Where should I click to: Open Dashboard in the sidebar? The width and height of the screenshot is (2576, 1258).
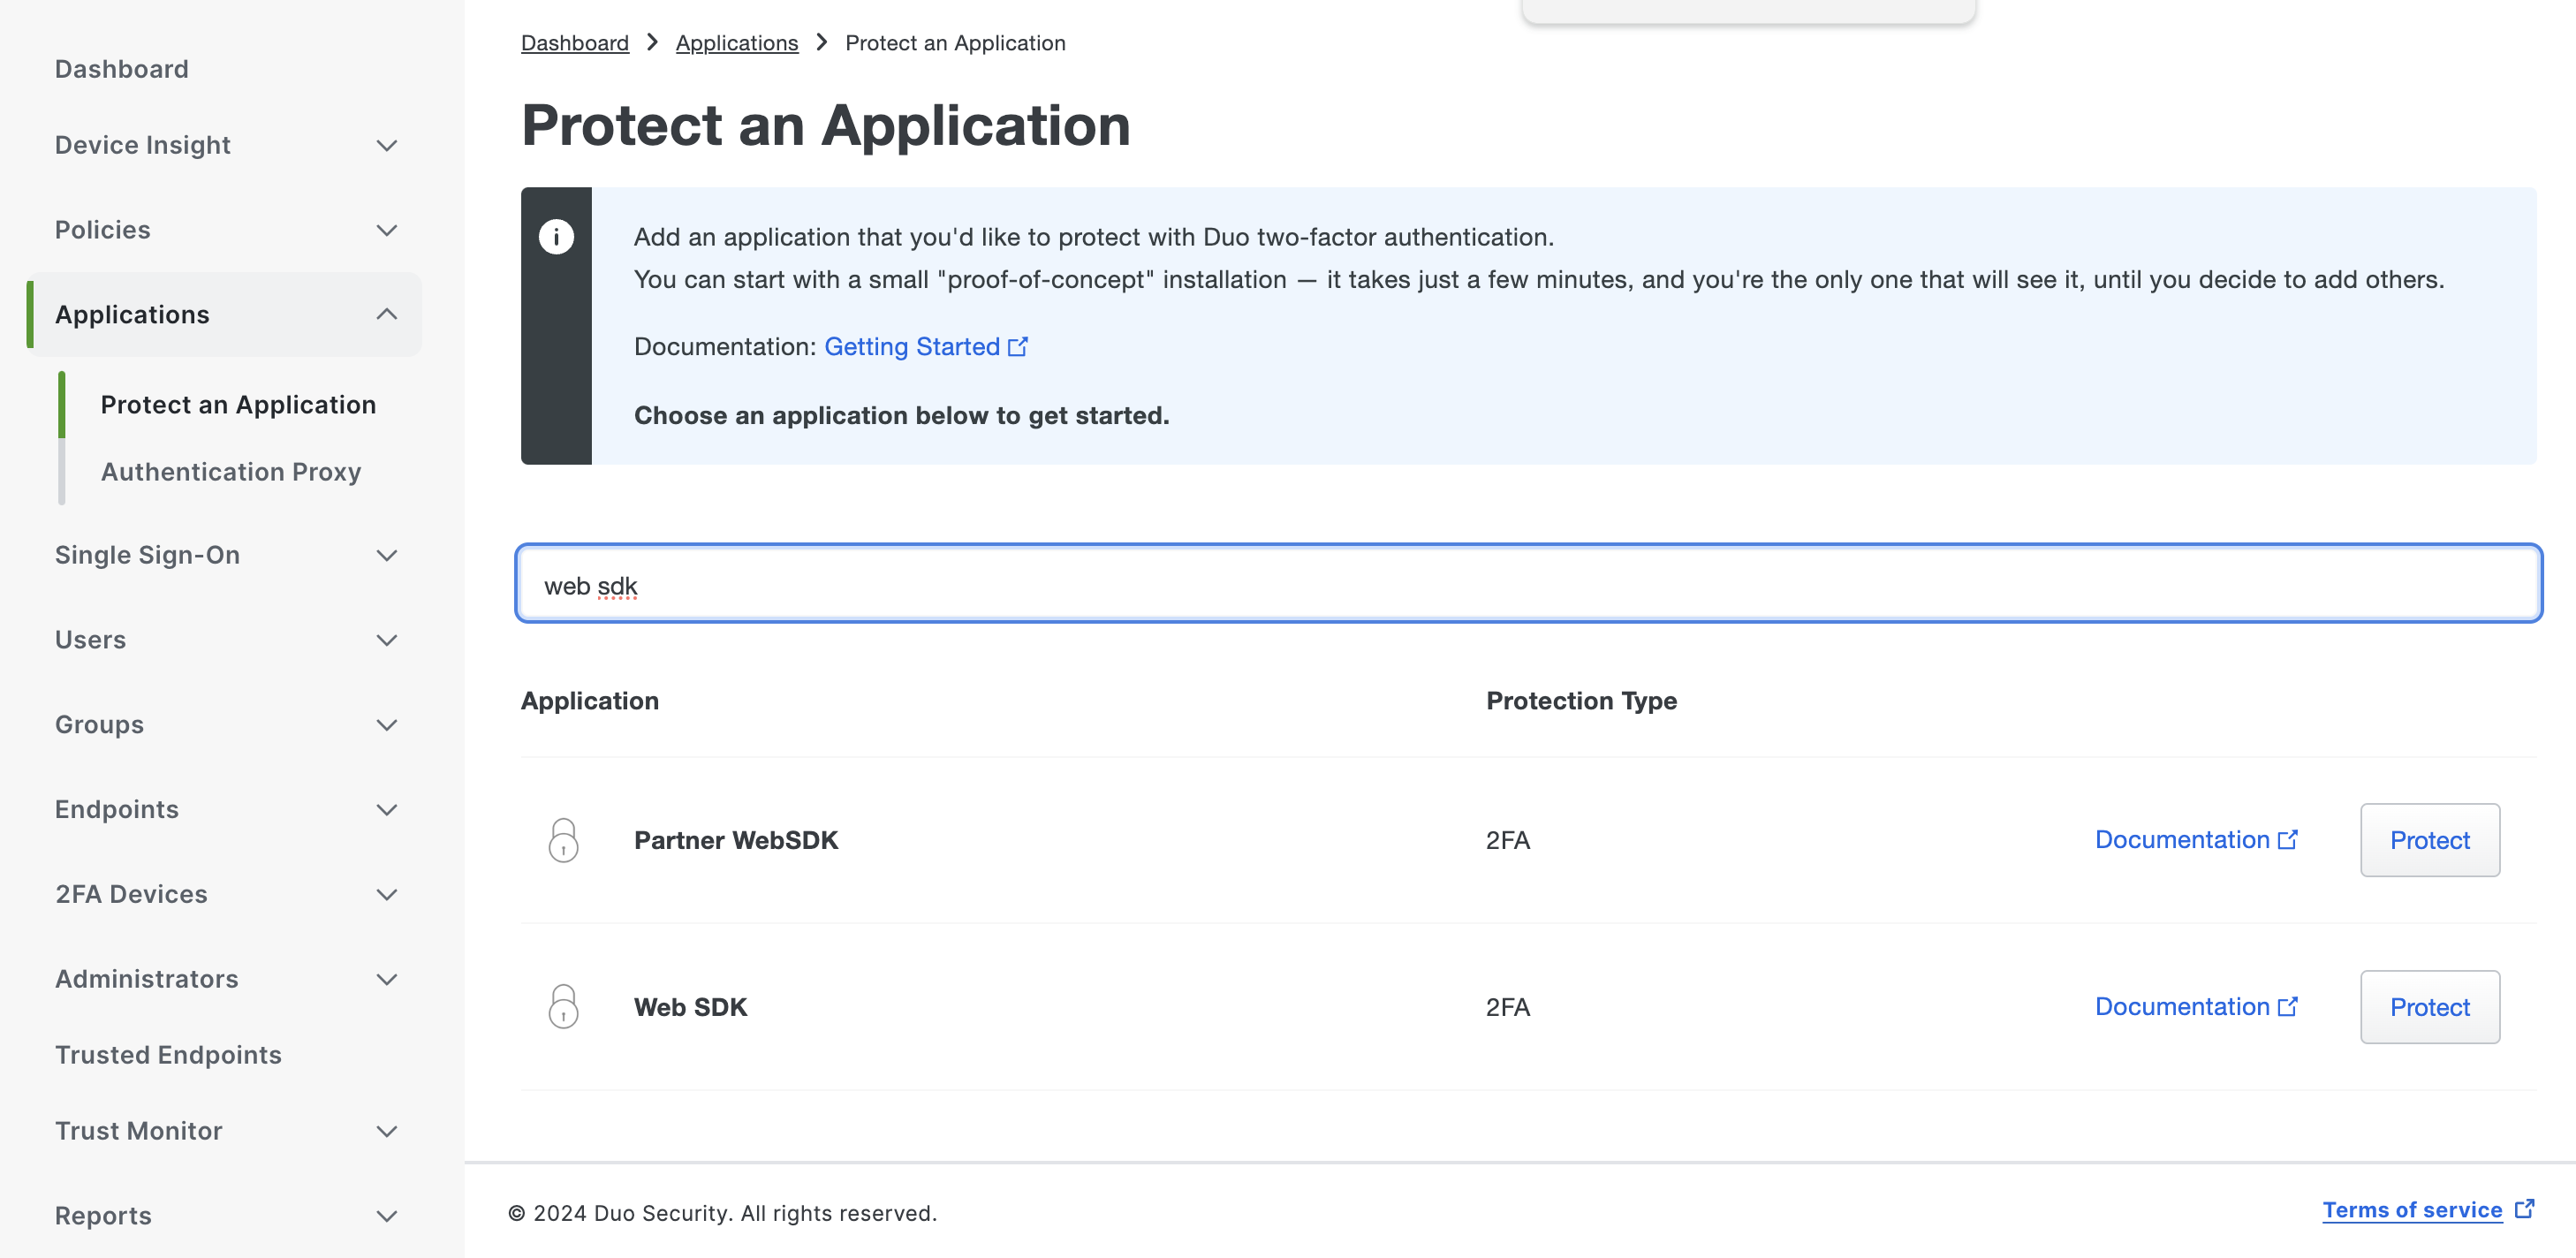click(122, 69)
